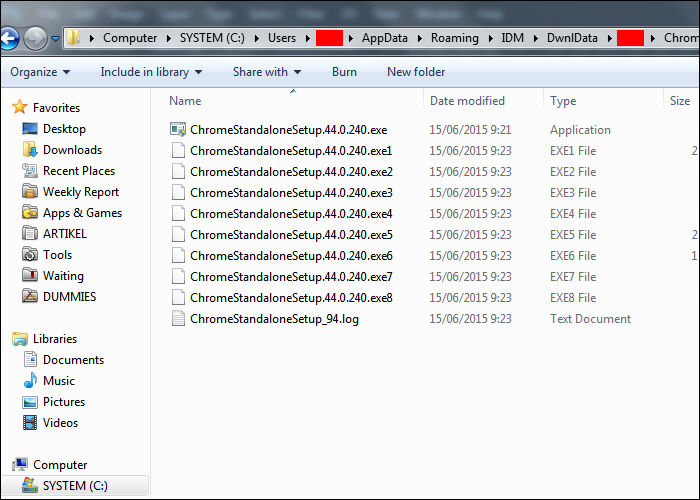Open Desktop in Favorites
This screenshot has height=500, width=700.
[x=64, y=129]
